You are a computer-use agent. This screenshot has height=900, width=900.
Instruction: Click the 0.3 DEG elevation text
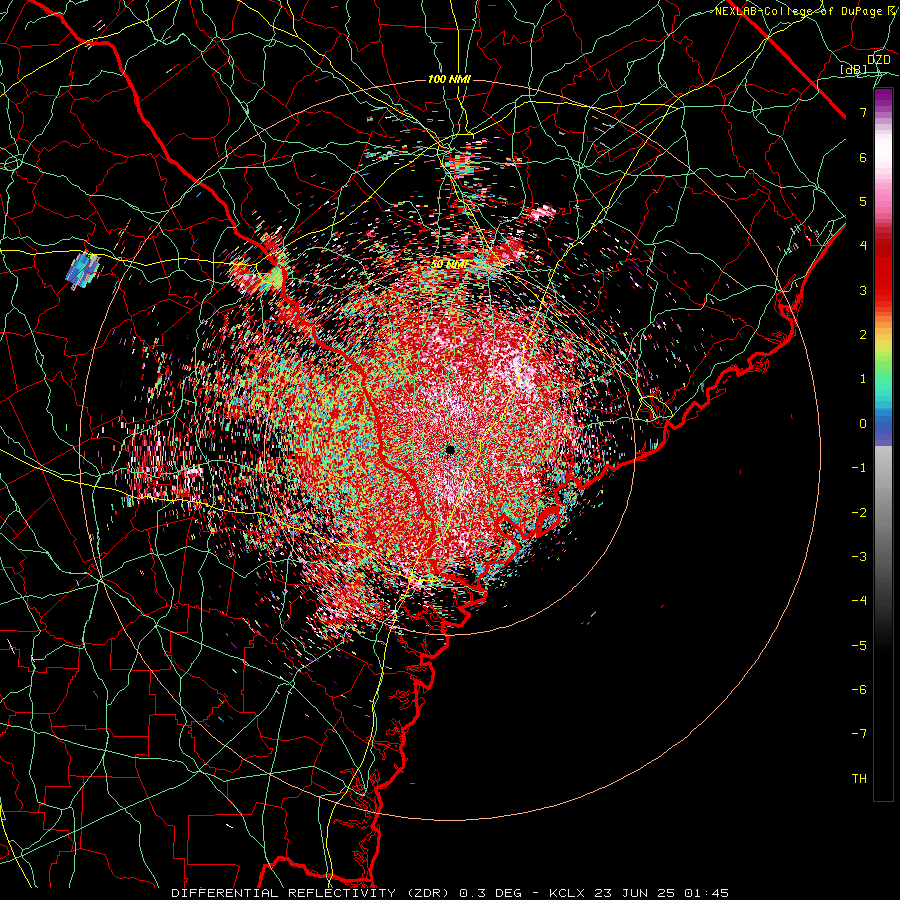pos(491,893)
